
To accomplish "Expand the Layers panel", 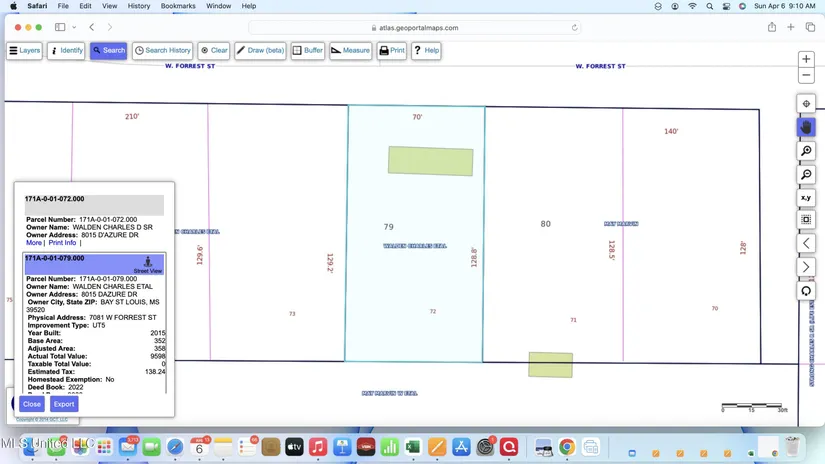I will (25, 50).
